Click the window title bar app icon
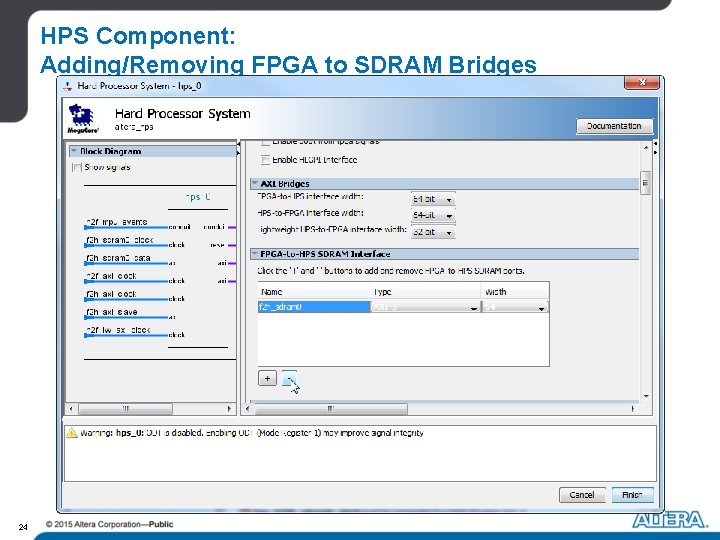Screen dimensions: 720x540 (x=68, y=85)
